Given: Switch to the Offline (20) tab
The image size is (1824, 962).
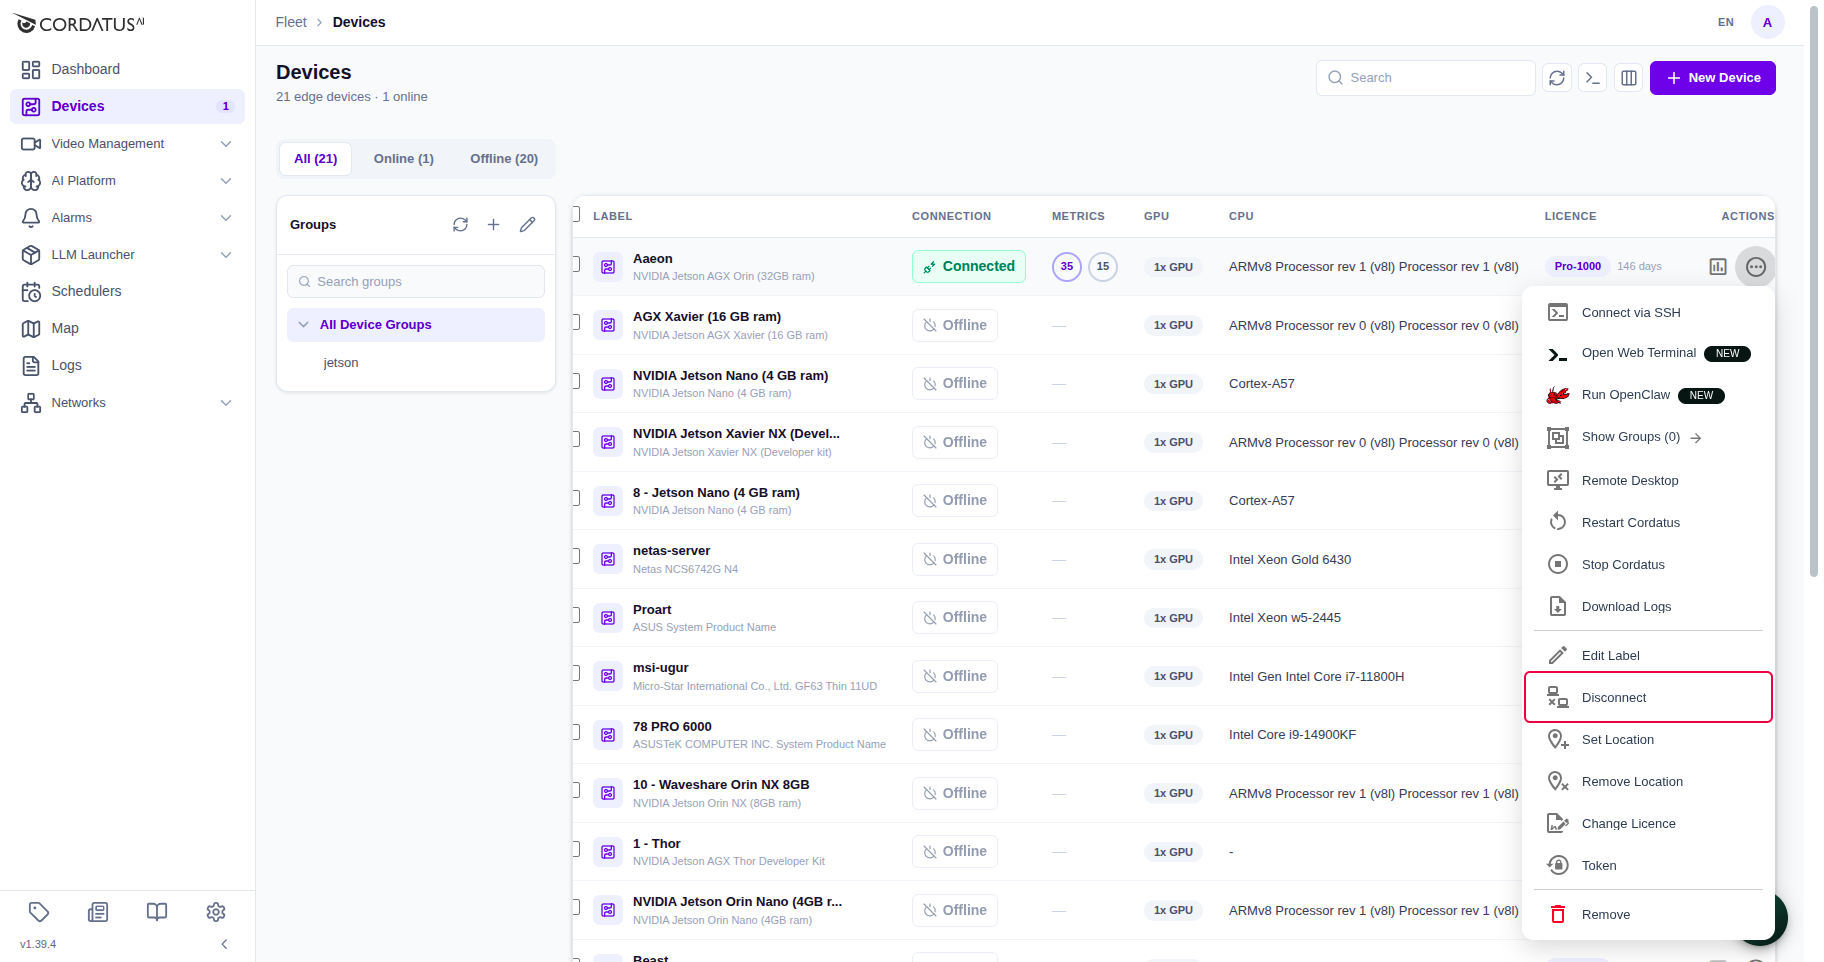Looking at the screenshot, I should point(504,159).
